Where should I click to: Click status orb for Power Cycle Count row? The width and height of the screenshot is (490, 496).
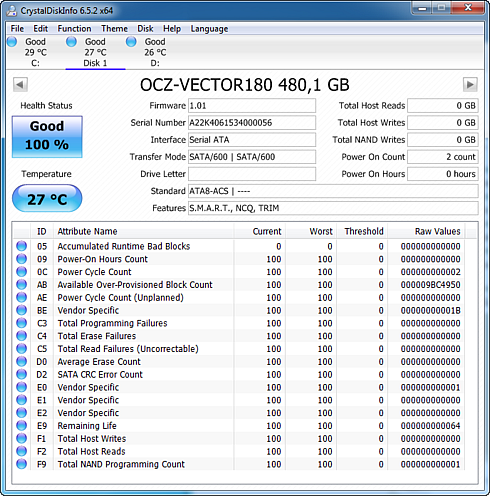22,272
